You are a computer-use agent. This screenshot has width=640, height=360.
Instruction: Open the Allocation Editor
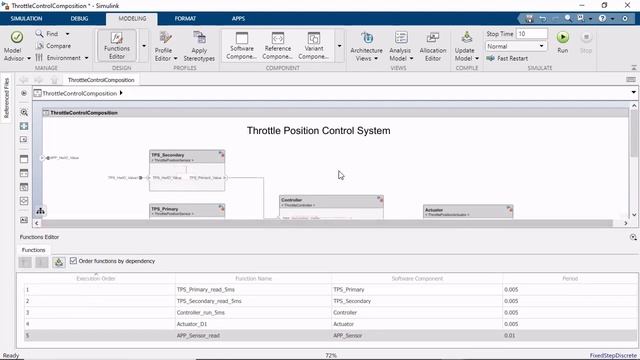(433, 46)
